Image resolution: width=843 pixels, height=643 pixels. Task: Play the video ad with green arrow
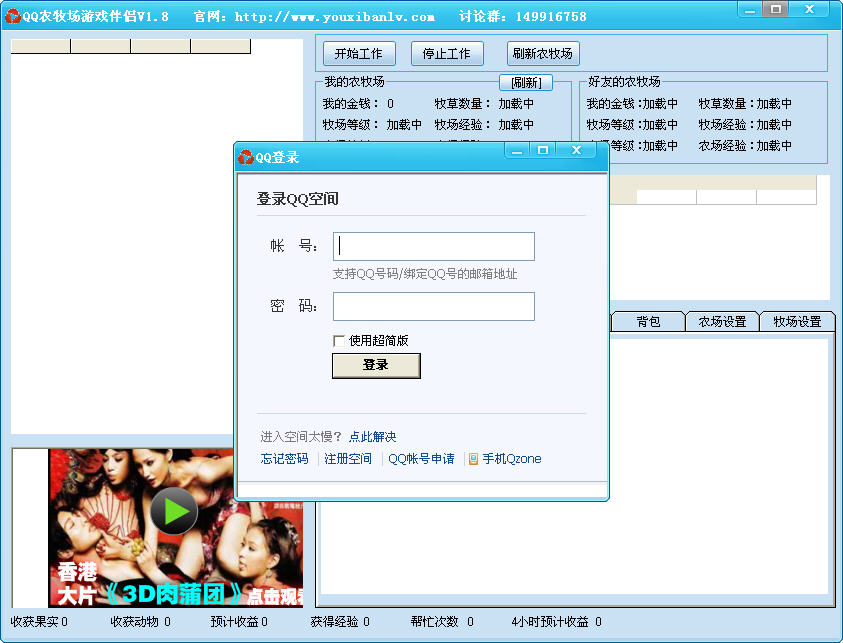coord(174,511)
